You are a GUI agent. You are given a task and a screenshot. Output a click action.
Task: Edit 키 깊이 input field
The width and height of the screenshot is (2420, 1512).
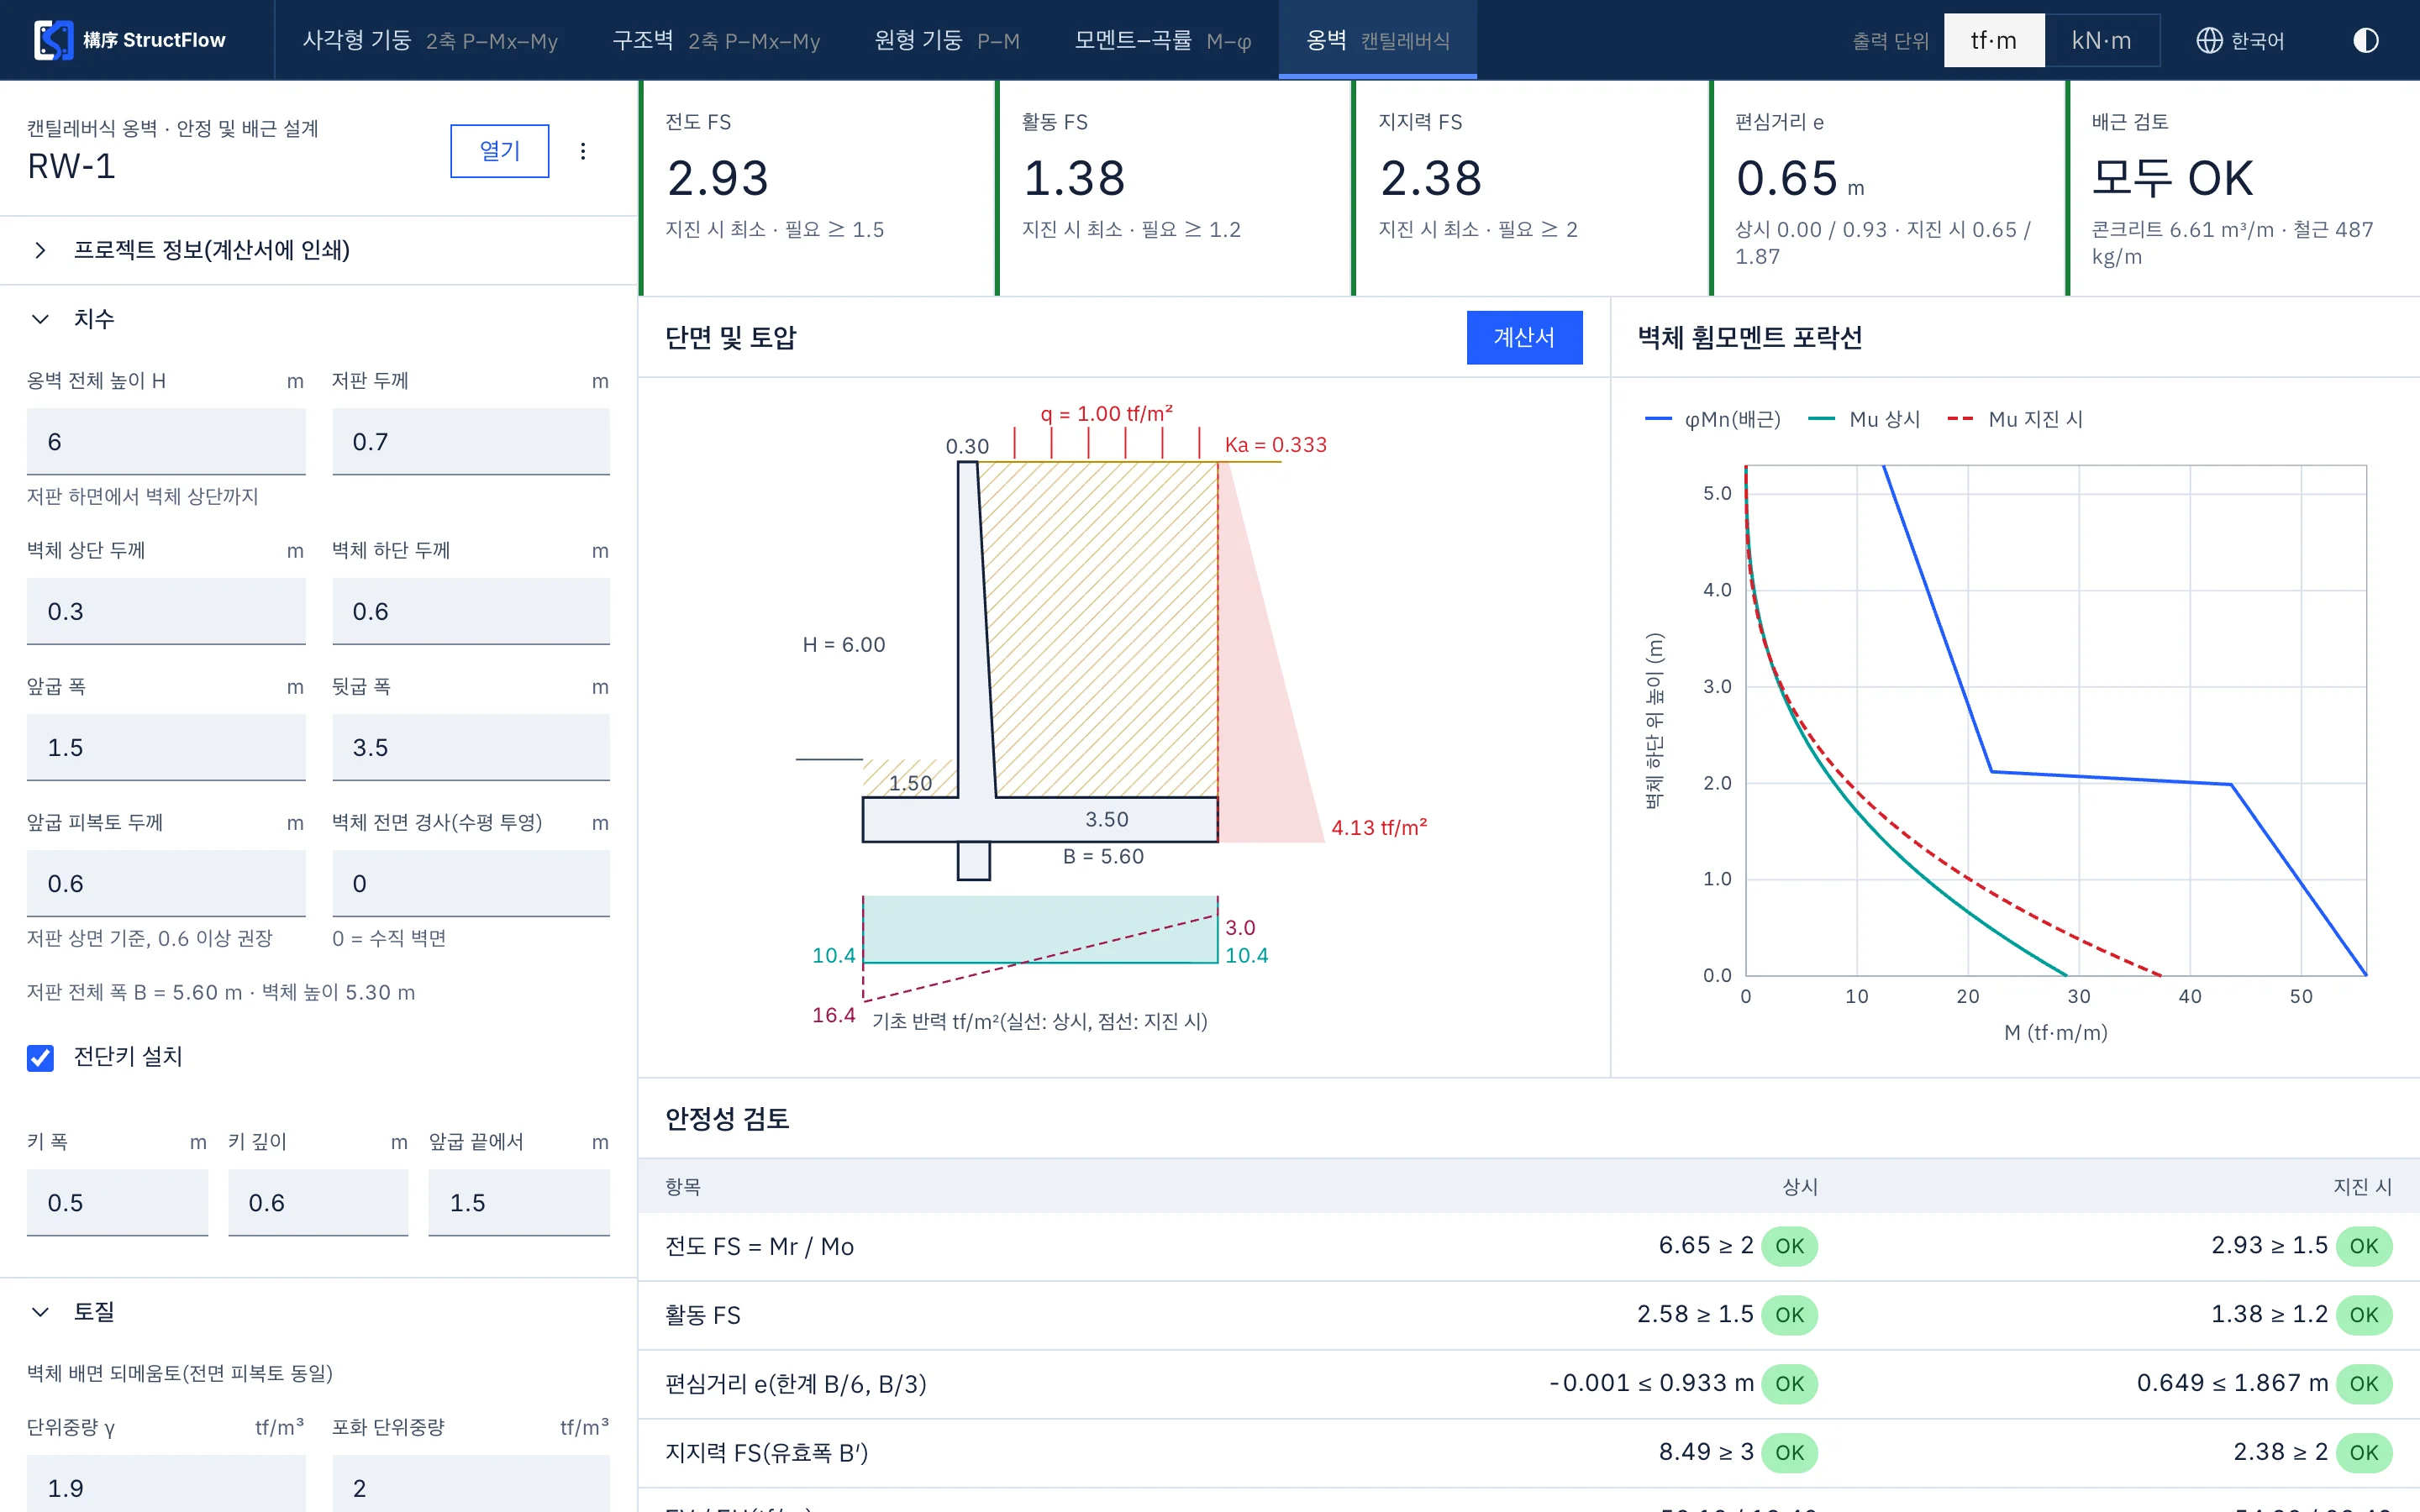click(x=318, y=1203)
